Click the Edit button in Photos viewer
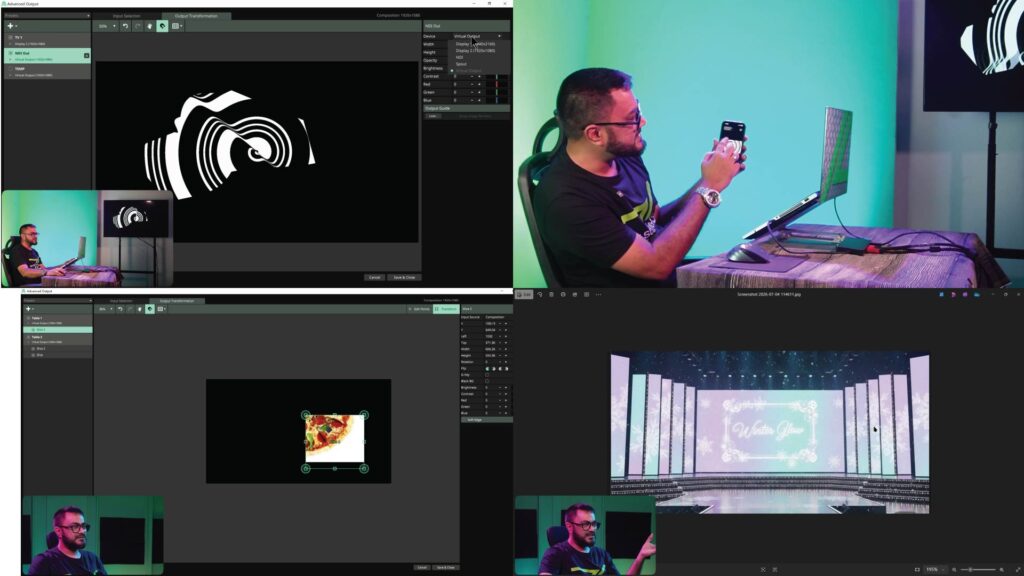1024x576 pixels. 524,295
